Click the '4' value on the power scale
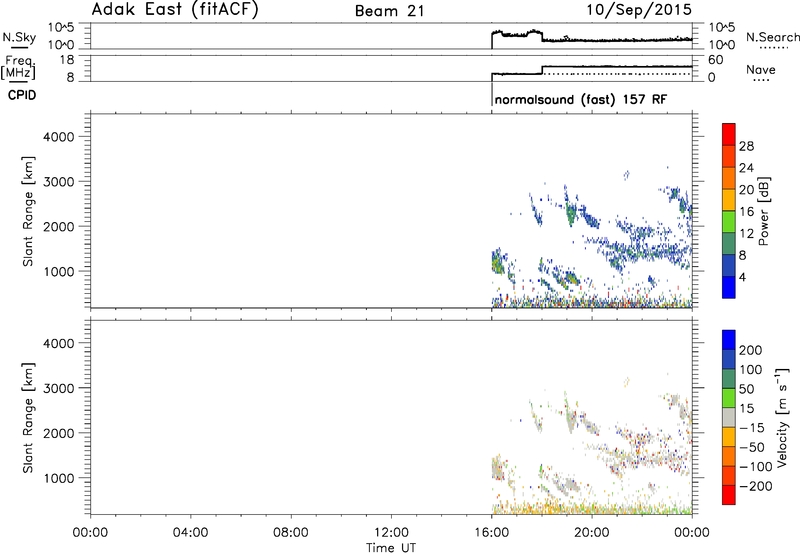The height and width of the screenshot is (554, 800). [x=742, y=277]
